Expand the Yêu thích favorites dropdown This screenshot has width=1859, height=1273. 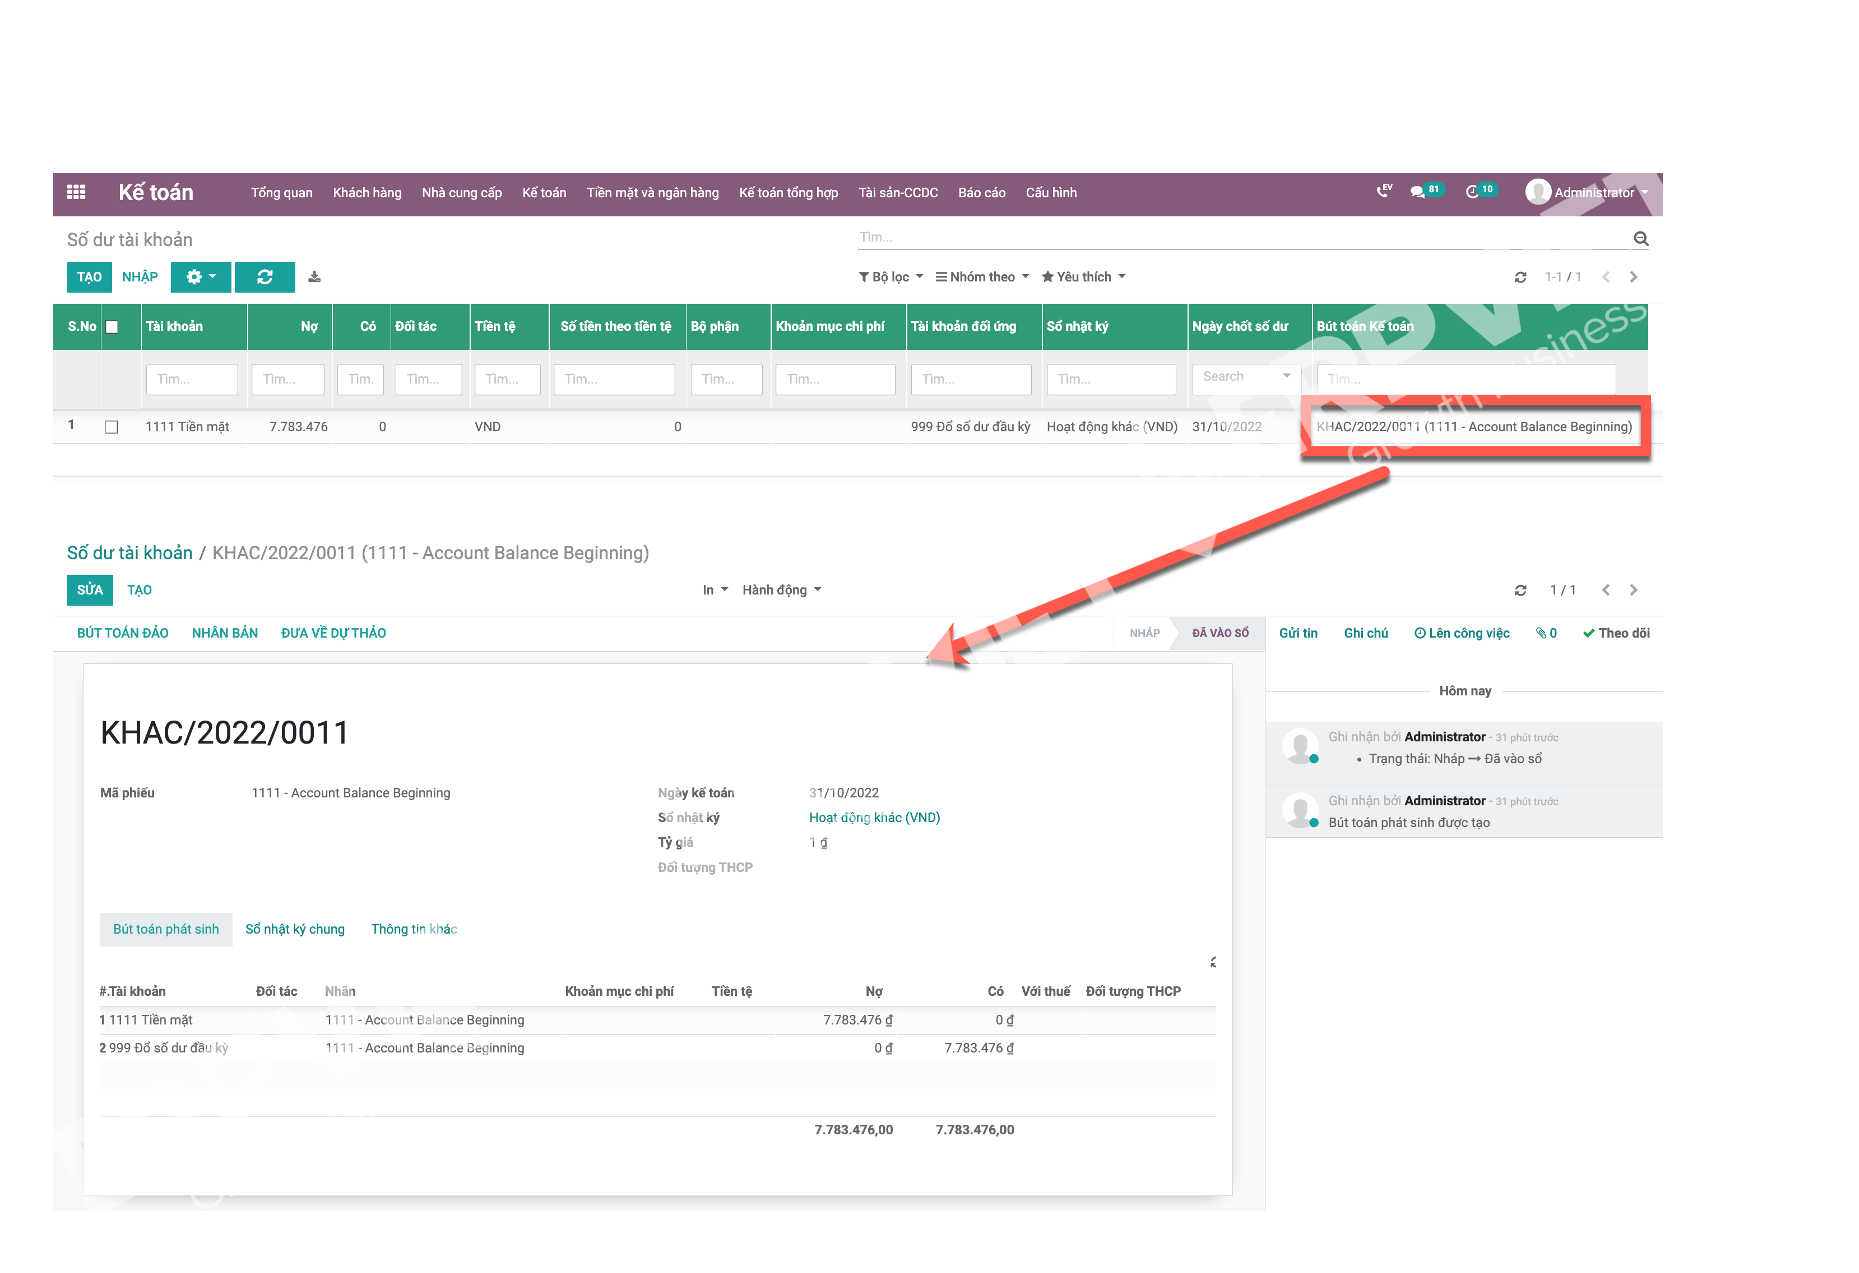coord(1084,277)
